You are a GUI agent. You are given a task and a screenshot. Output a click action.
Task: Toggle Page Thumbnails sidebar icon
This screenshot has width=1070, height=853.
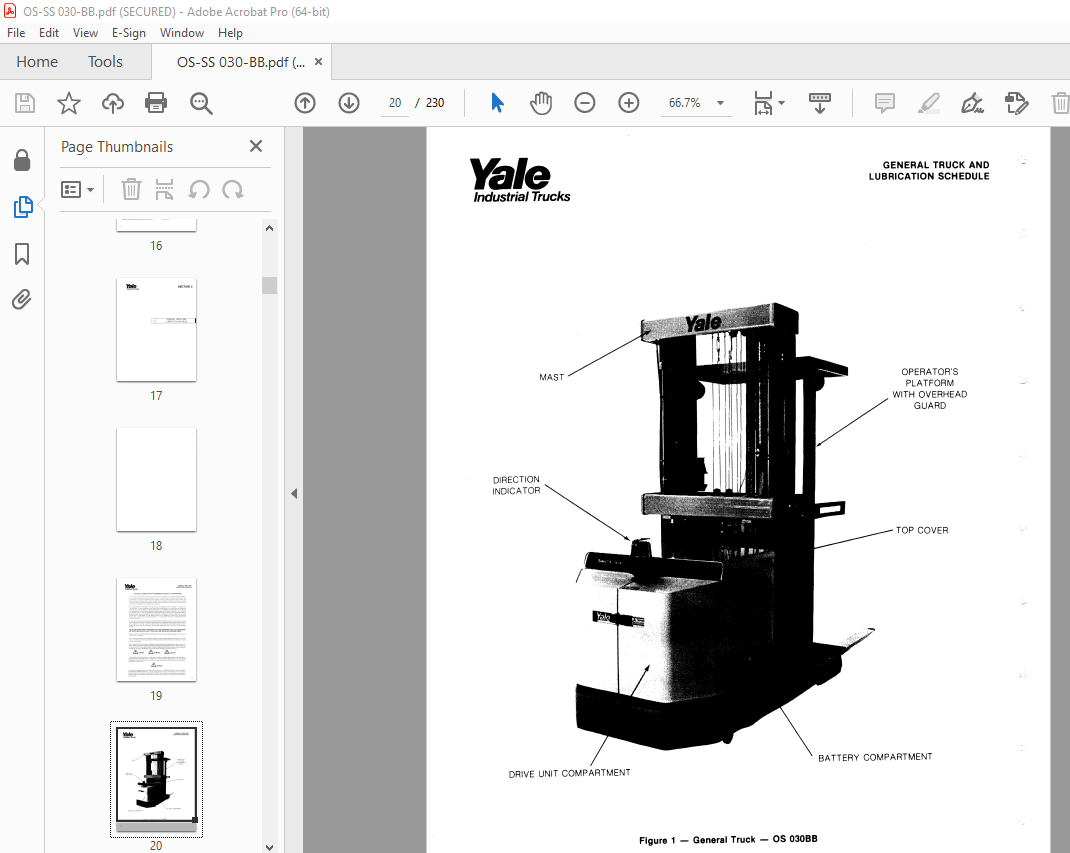click(x=23, y=207)
